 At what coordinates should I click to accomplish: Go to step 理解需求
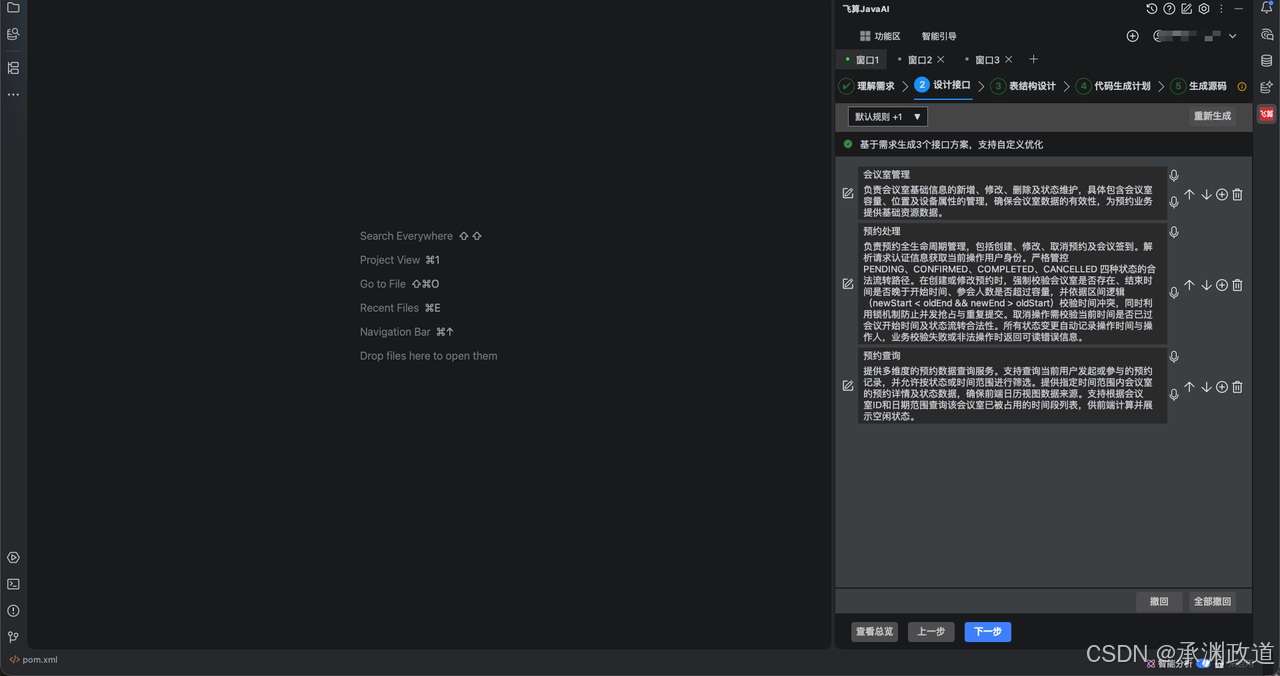[x=867, y=86]
